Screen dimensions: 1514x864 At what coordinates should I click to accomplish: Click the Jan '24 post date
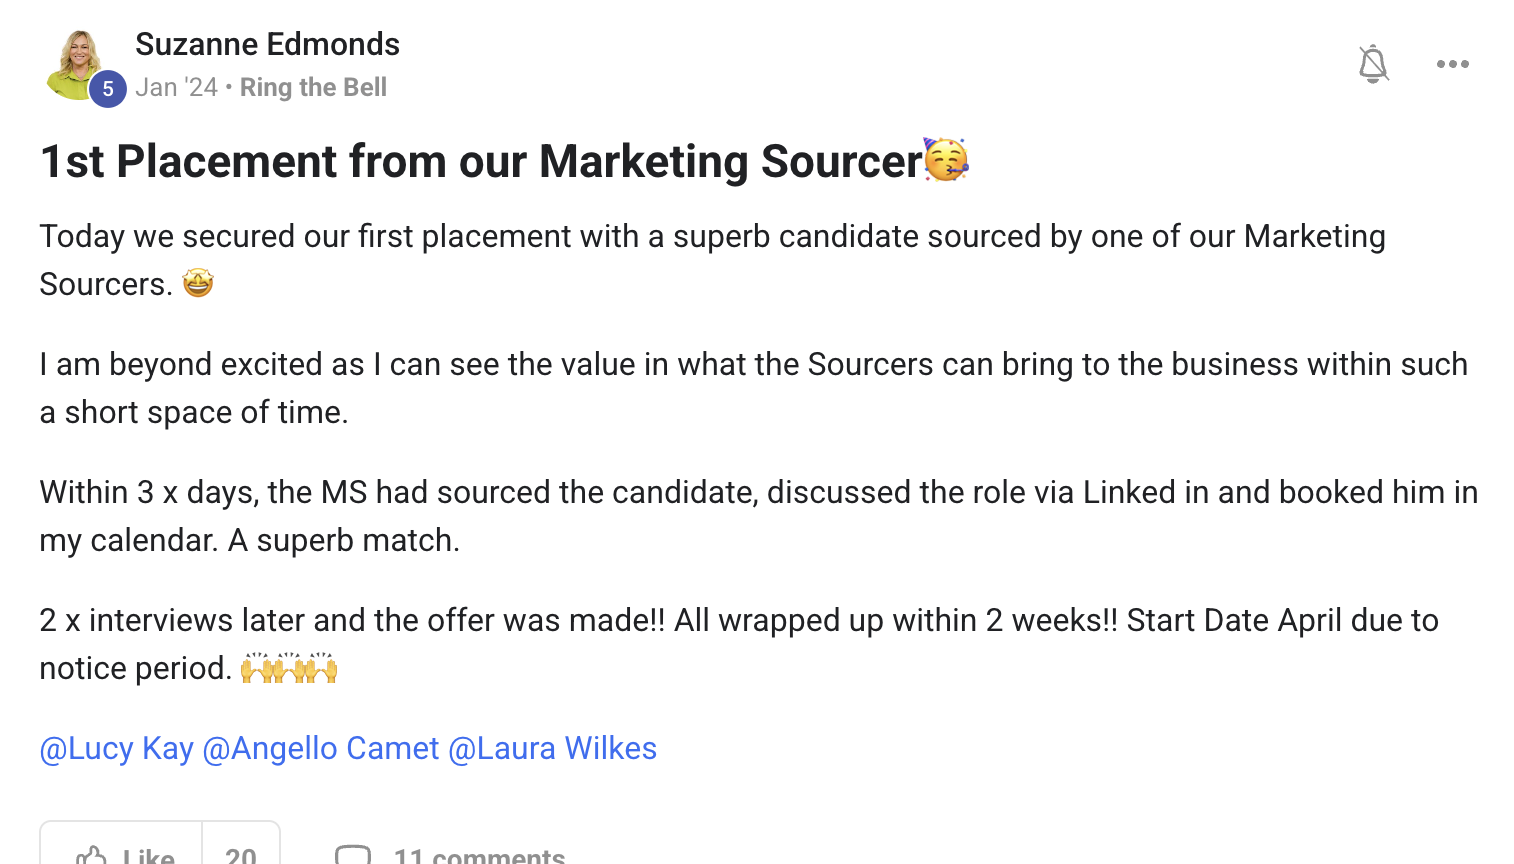pyautogui.click(x=176, y=88)
